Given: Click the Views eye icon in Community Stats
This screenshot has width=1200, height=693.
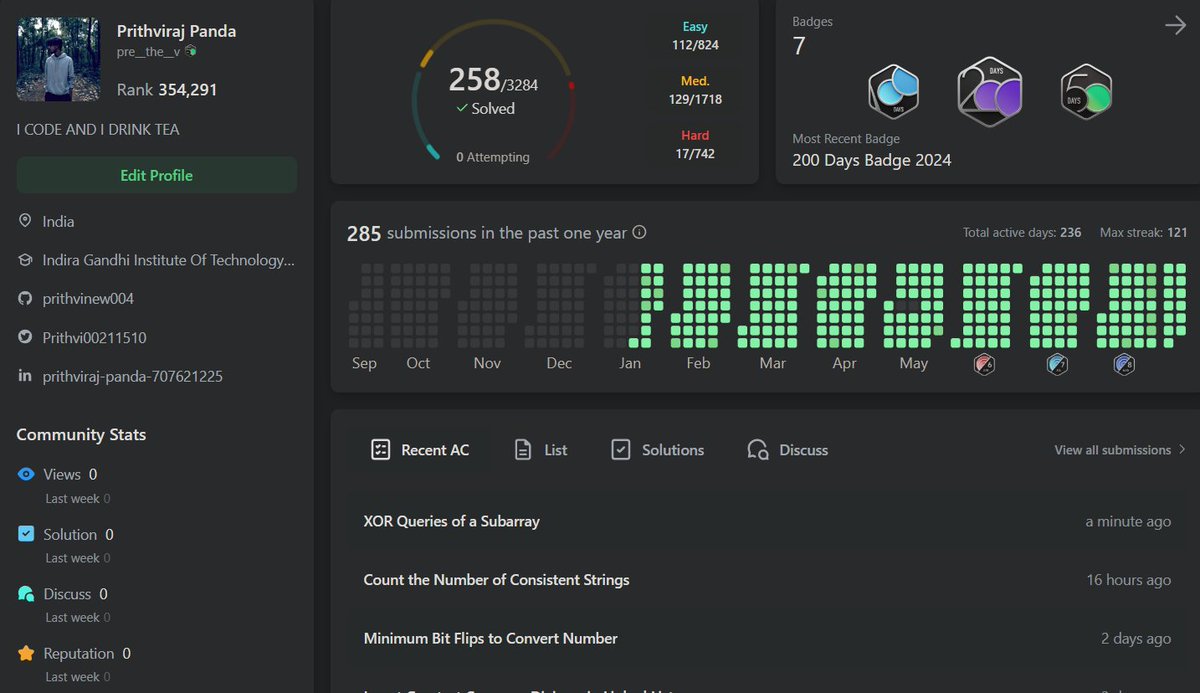Looking at the screenshot, I should [x=26, y=474].
